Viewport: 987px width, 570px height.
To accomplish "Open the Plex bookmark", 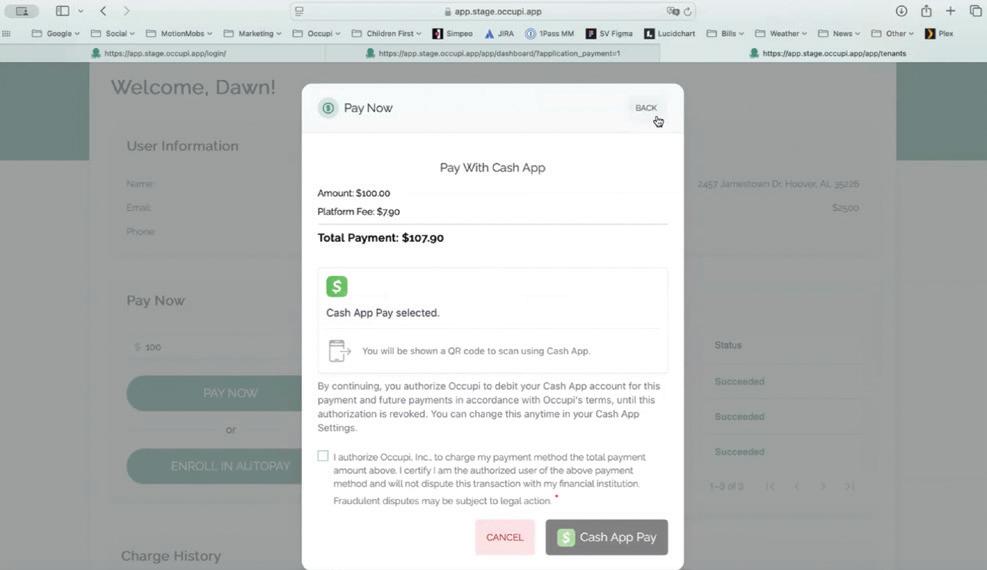I will click(x=939, y=33).
